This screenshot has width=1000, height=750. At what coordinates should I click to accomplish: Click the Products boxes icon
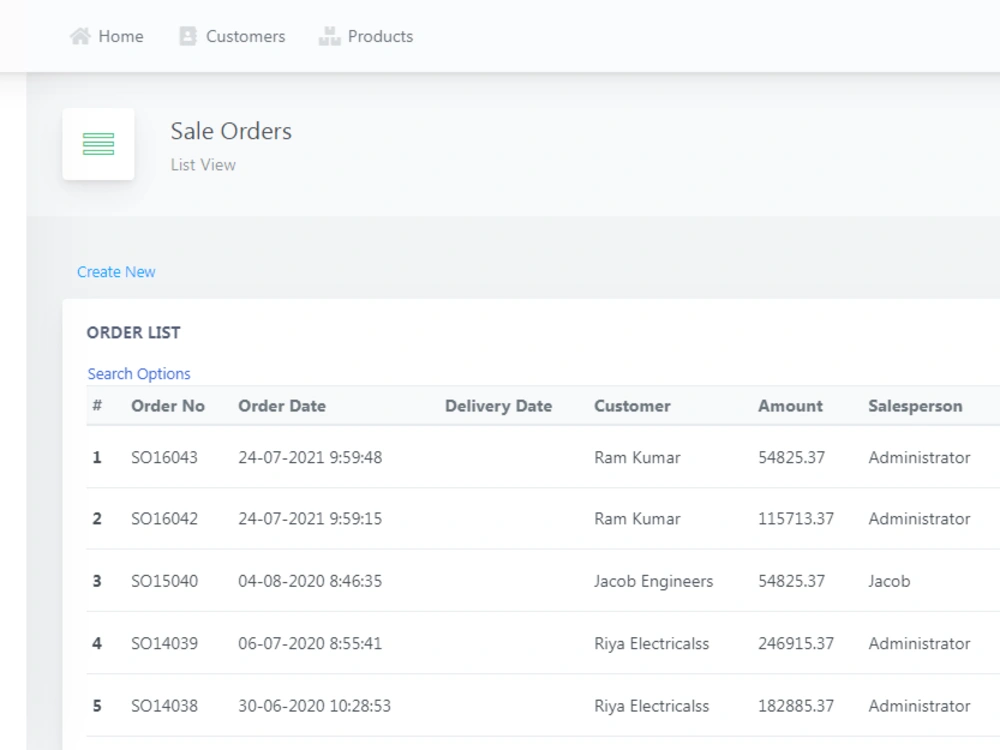click(329, 36)
